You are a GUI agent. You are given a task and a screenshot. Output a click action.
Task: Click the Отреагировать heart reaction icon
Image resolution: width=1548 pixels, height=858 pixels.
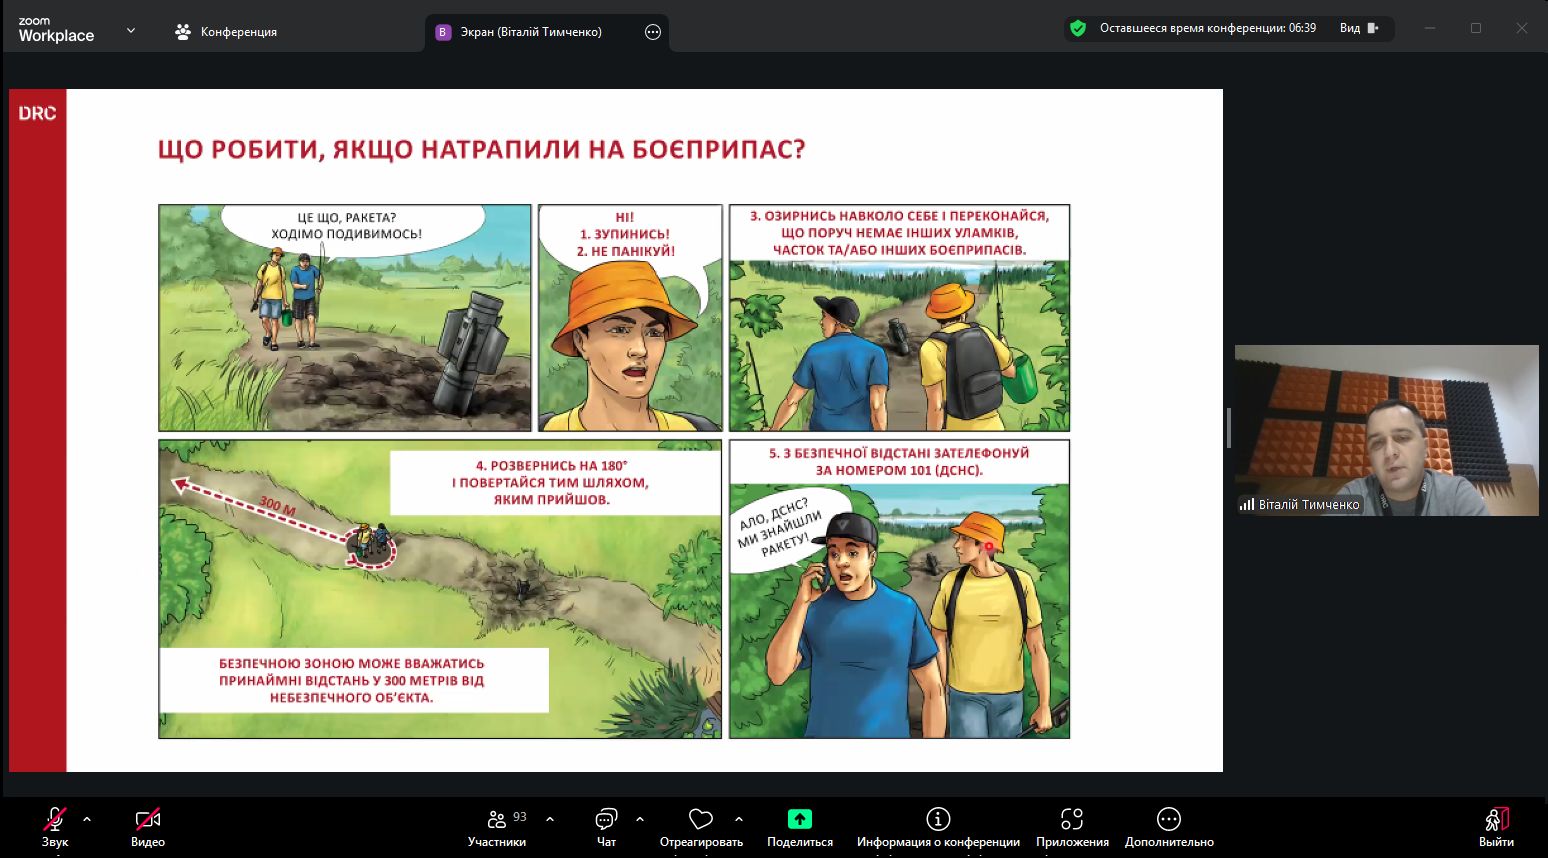pyautogui.click(x=701, y=820)
